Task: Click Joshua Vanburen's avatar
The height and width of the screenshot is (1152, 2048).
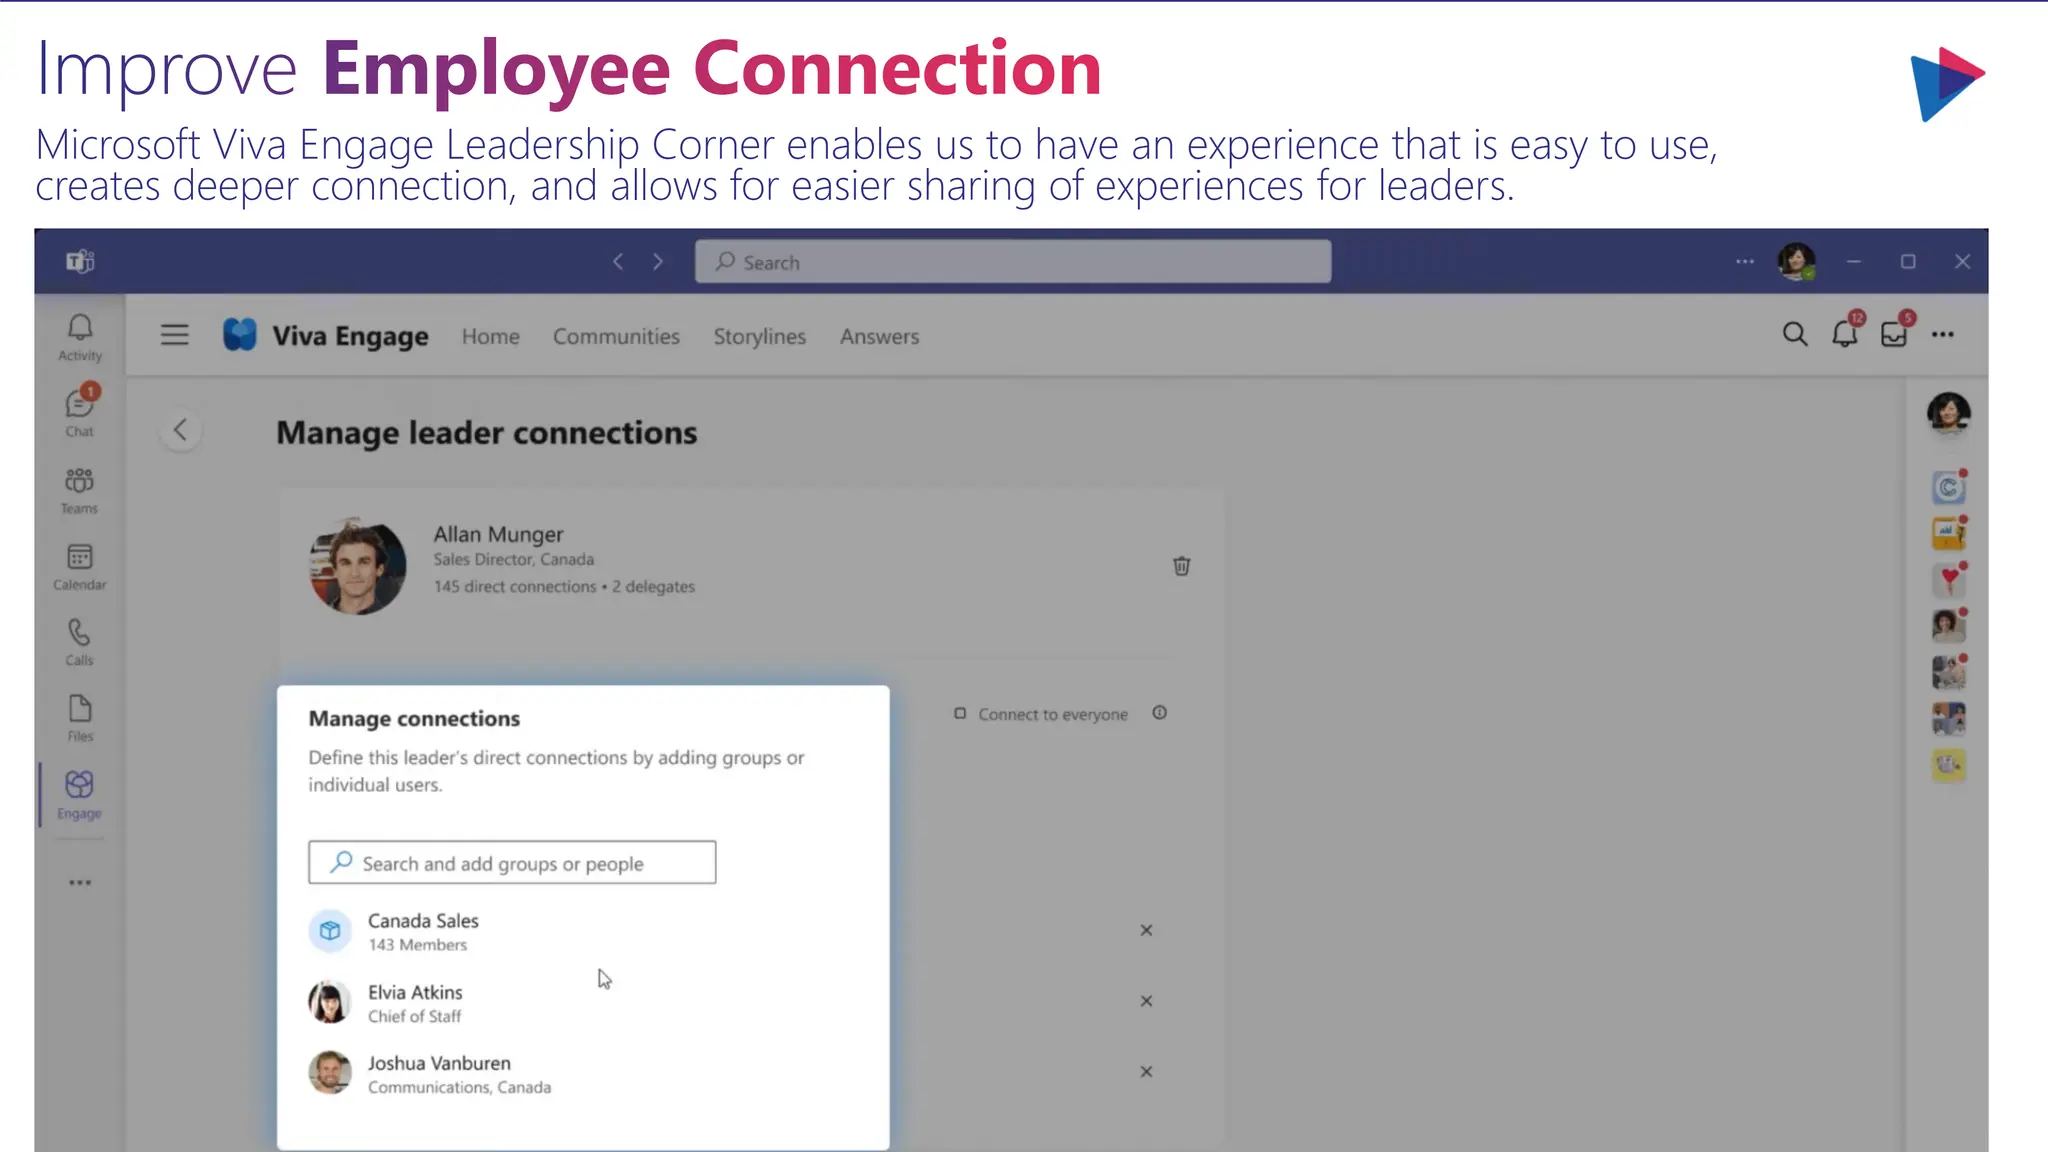Action: coord(330,1072)
